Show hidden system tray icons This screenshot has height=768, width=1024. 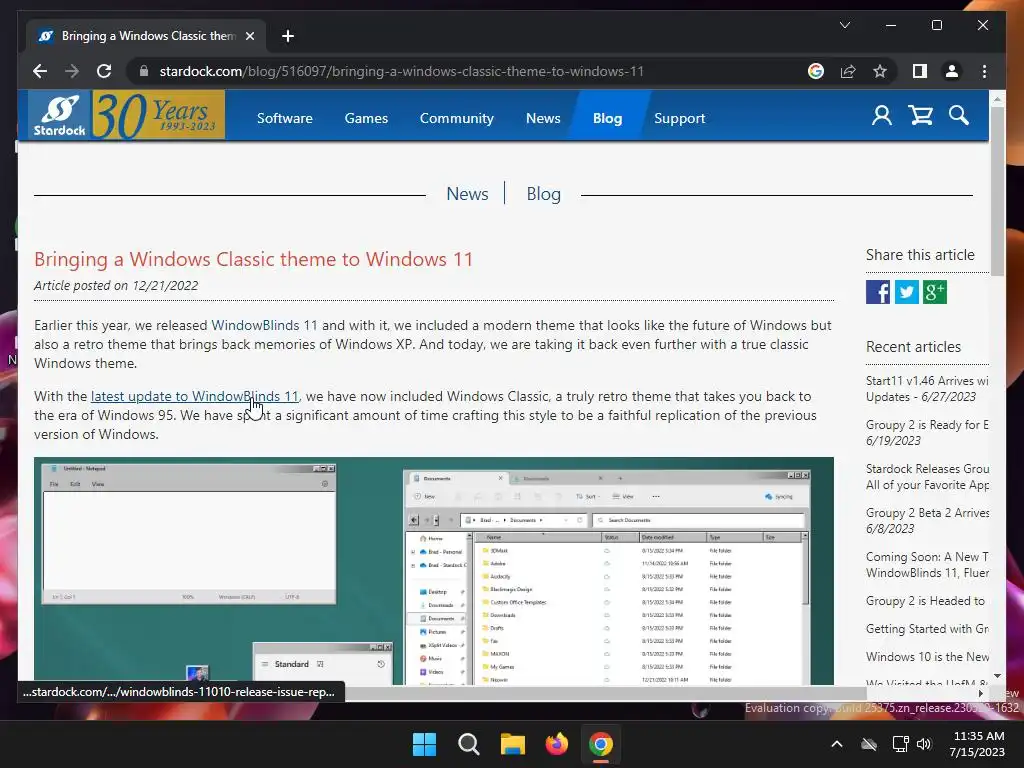point(837,744)
